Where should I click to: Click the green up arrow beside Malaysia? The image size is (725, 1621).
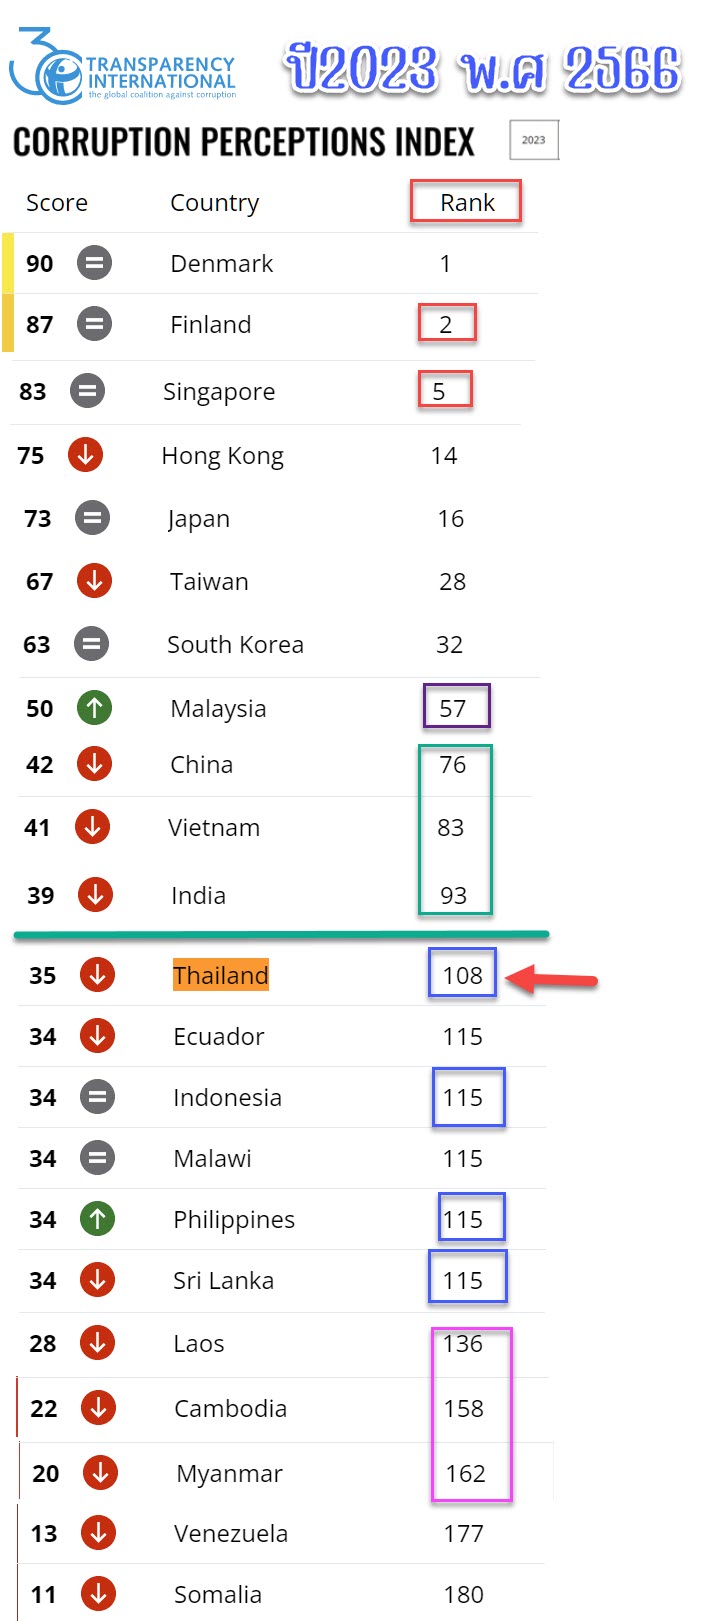coord(94,708)
